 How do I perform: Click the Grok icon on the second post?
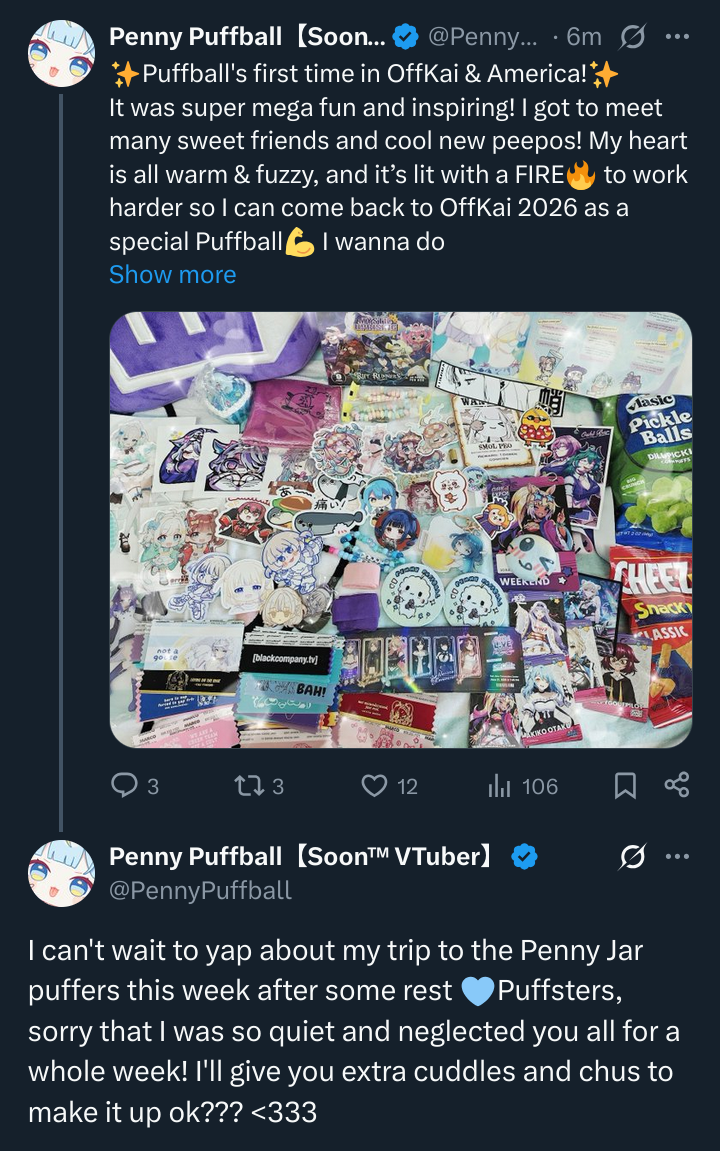(632, 857)
